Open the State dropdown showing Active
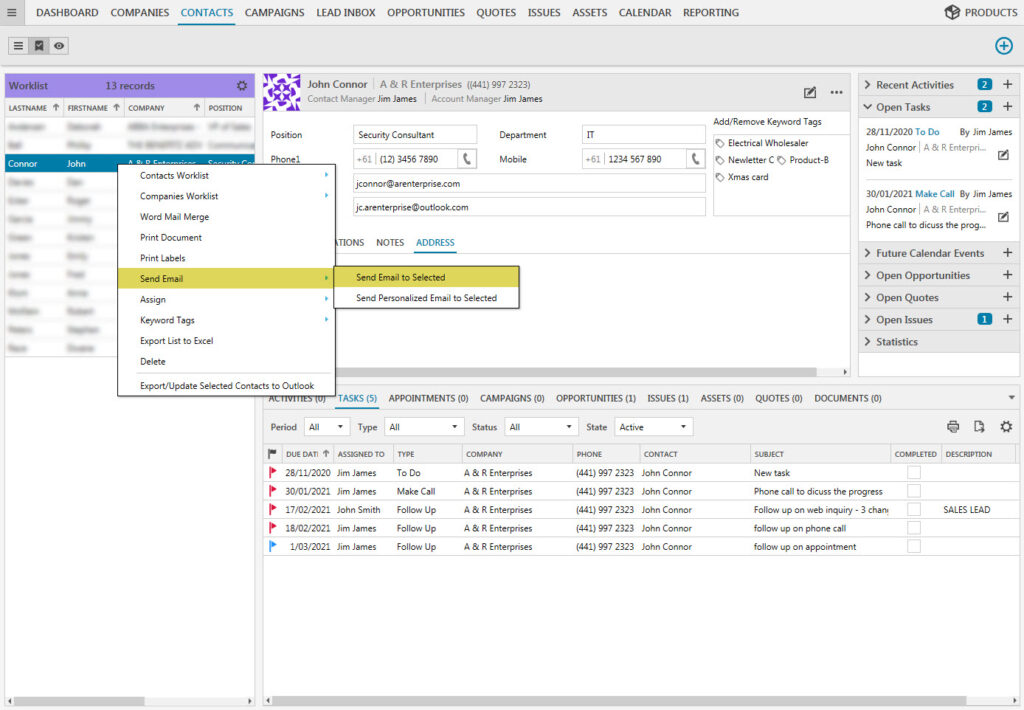The width and height of the screenshot is (1024, 710). click(x=654, y=427)
